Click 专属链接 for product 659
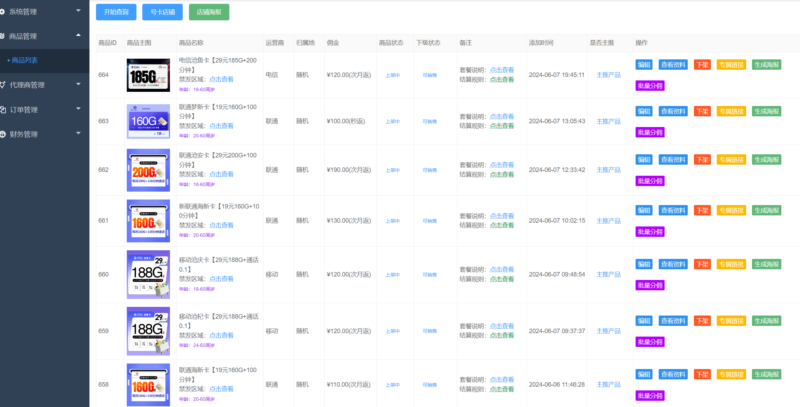 point(731,321)
